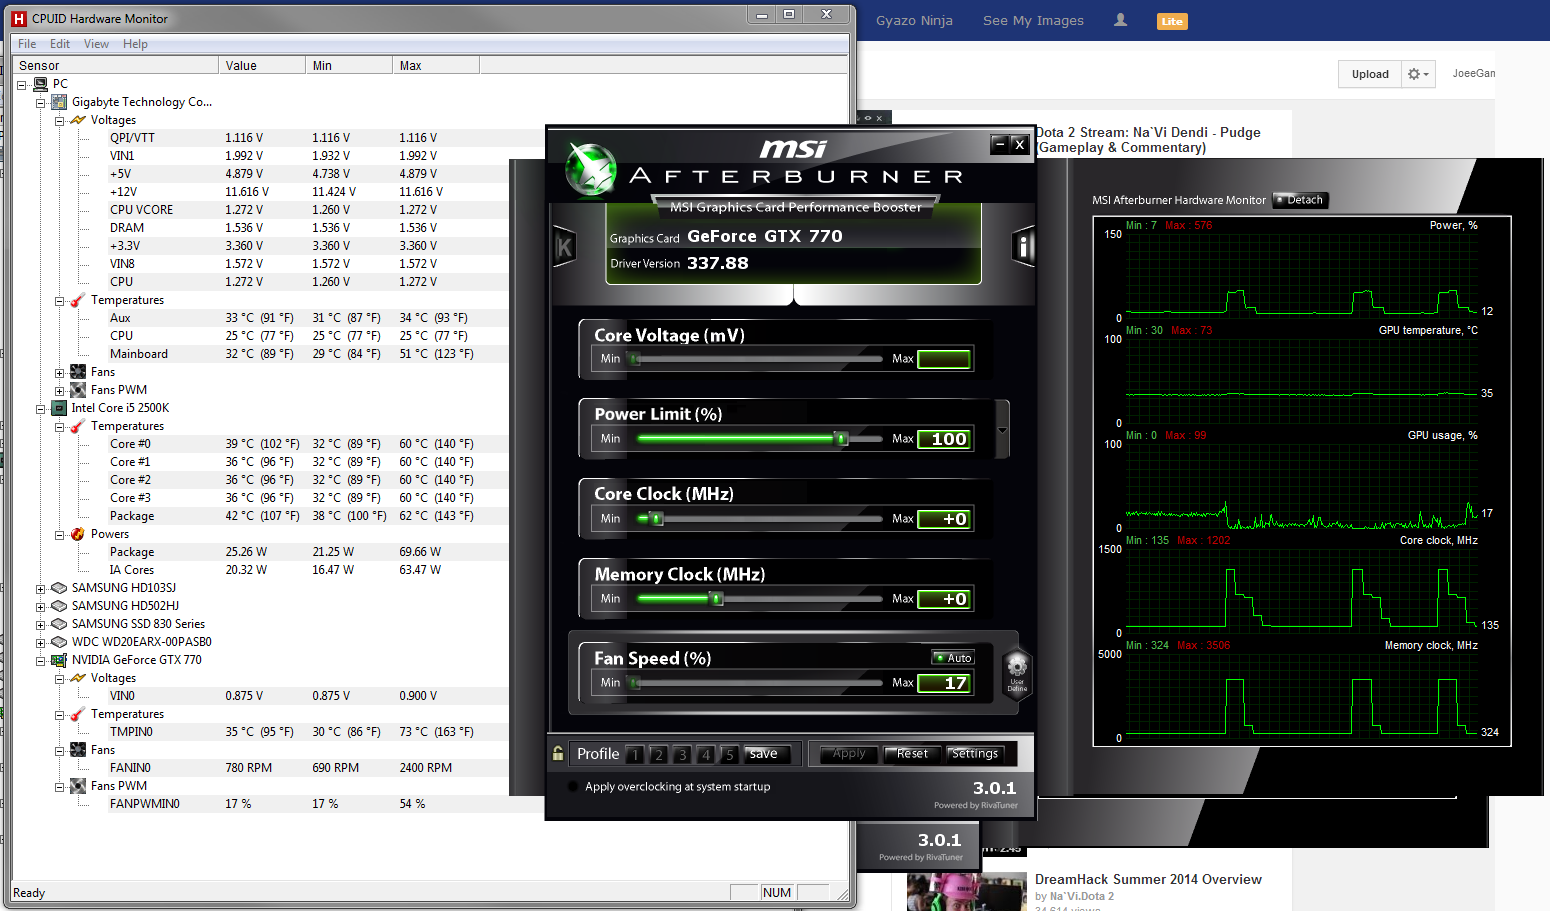Click the Afterburner info 'i' icon
This screenshot has height=911, width=1550.
point(1023,246)
